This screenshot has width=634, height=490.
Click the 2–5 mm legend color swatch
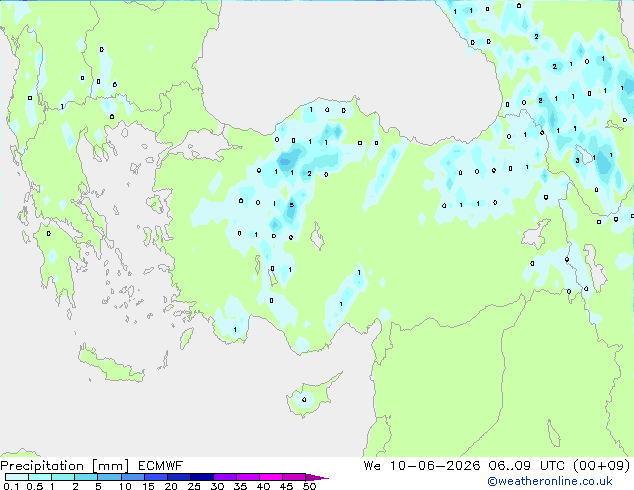point(86,477)
